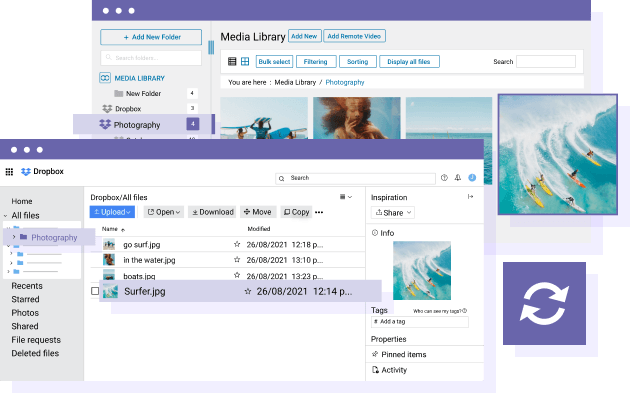
Task: Click Add New Folder in Media Library
Action: click(x=151, y=37)
